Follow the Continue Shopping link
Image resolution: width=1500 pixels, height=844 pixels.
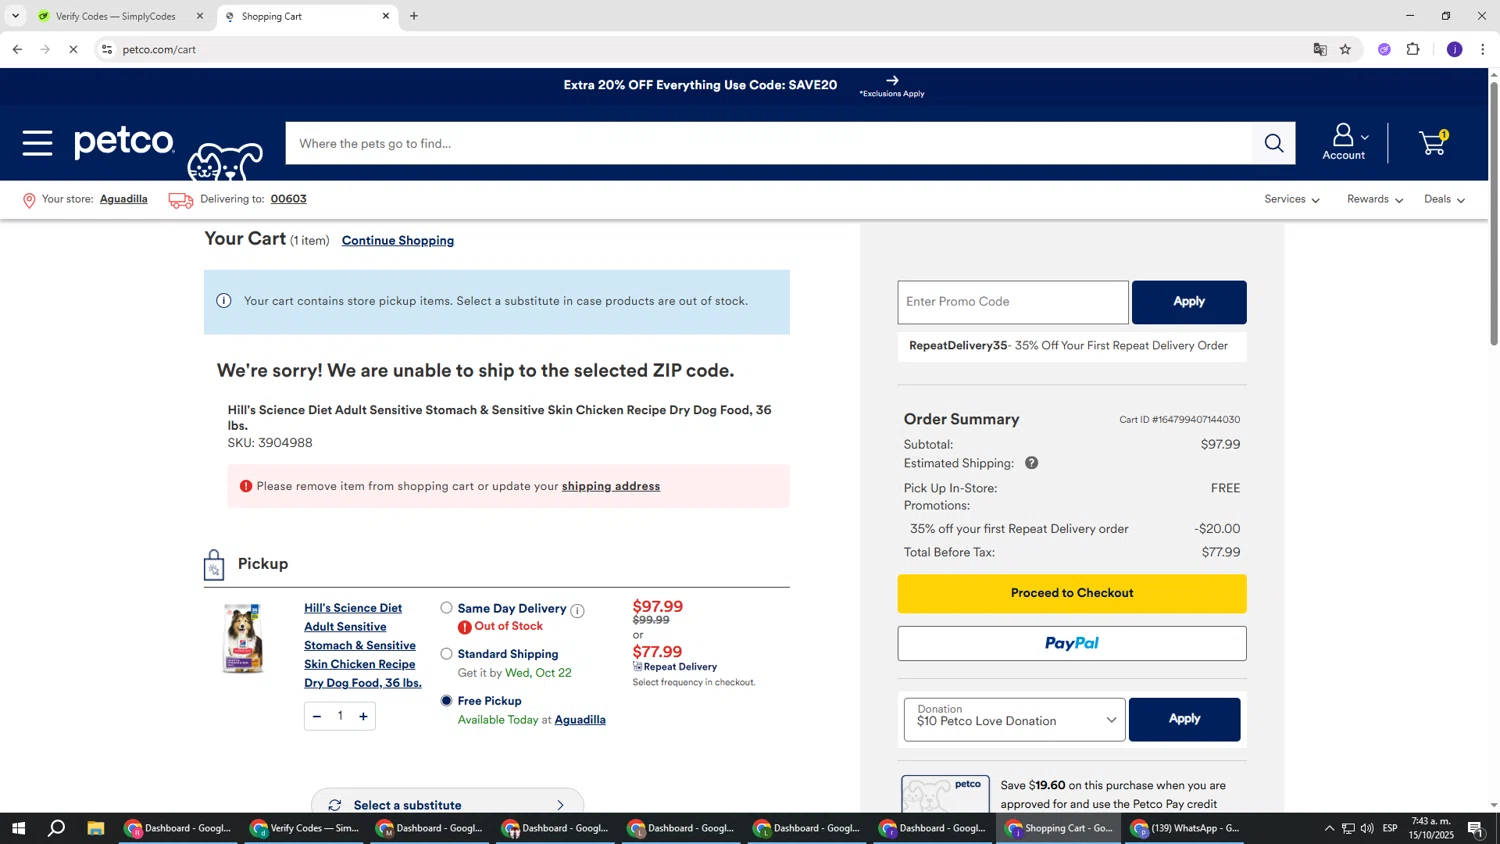pyautogui.click(x=398, y=241)
